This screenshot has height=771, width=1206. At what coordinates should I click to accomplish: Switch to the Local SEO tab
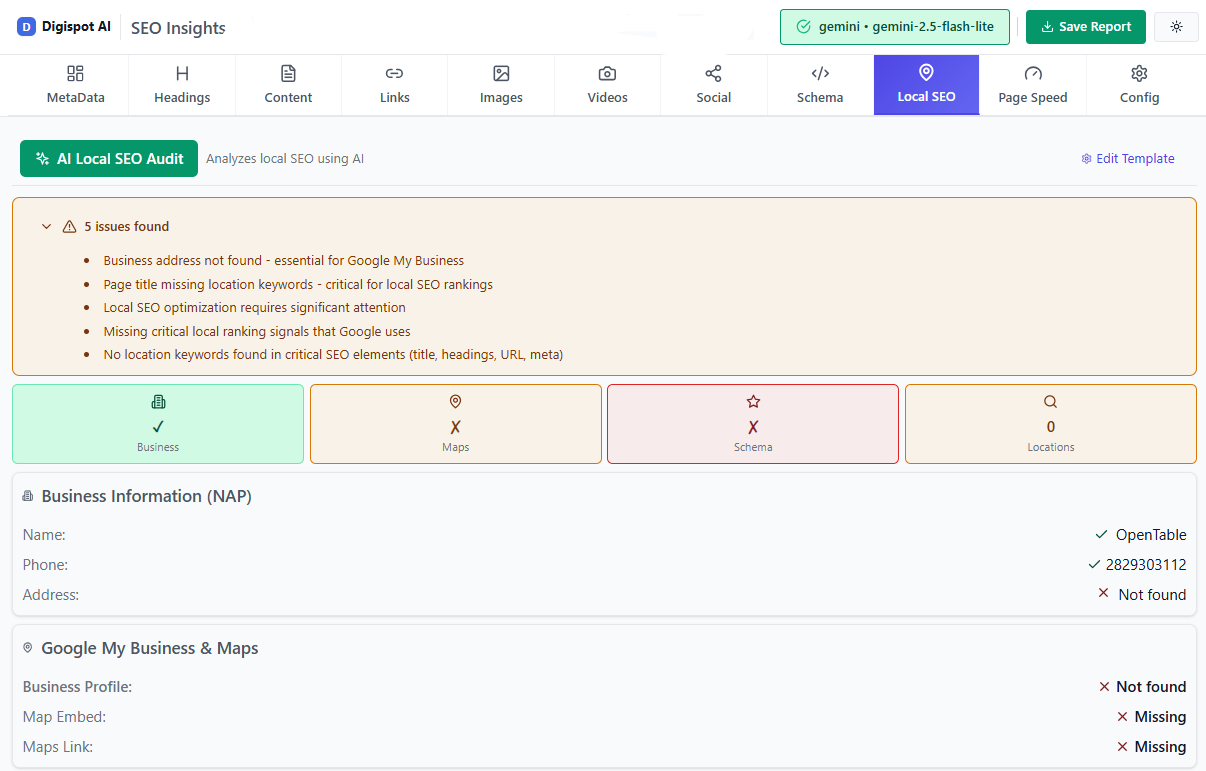926,84
